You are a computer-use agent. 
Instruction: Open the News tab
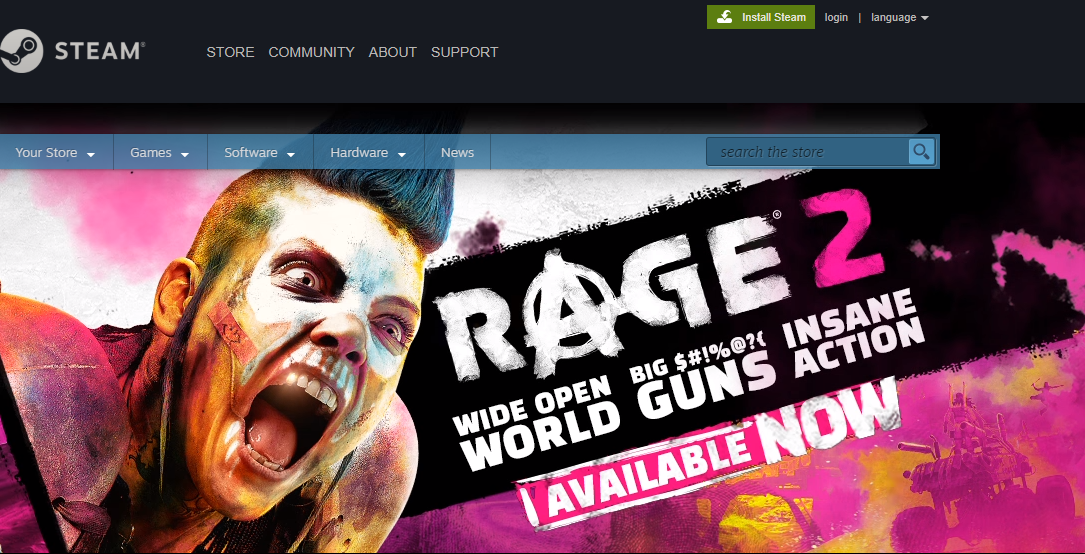pos(457,152)
